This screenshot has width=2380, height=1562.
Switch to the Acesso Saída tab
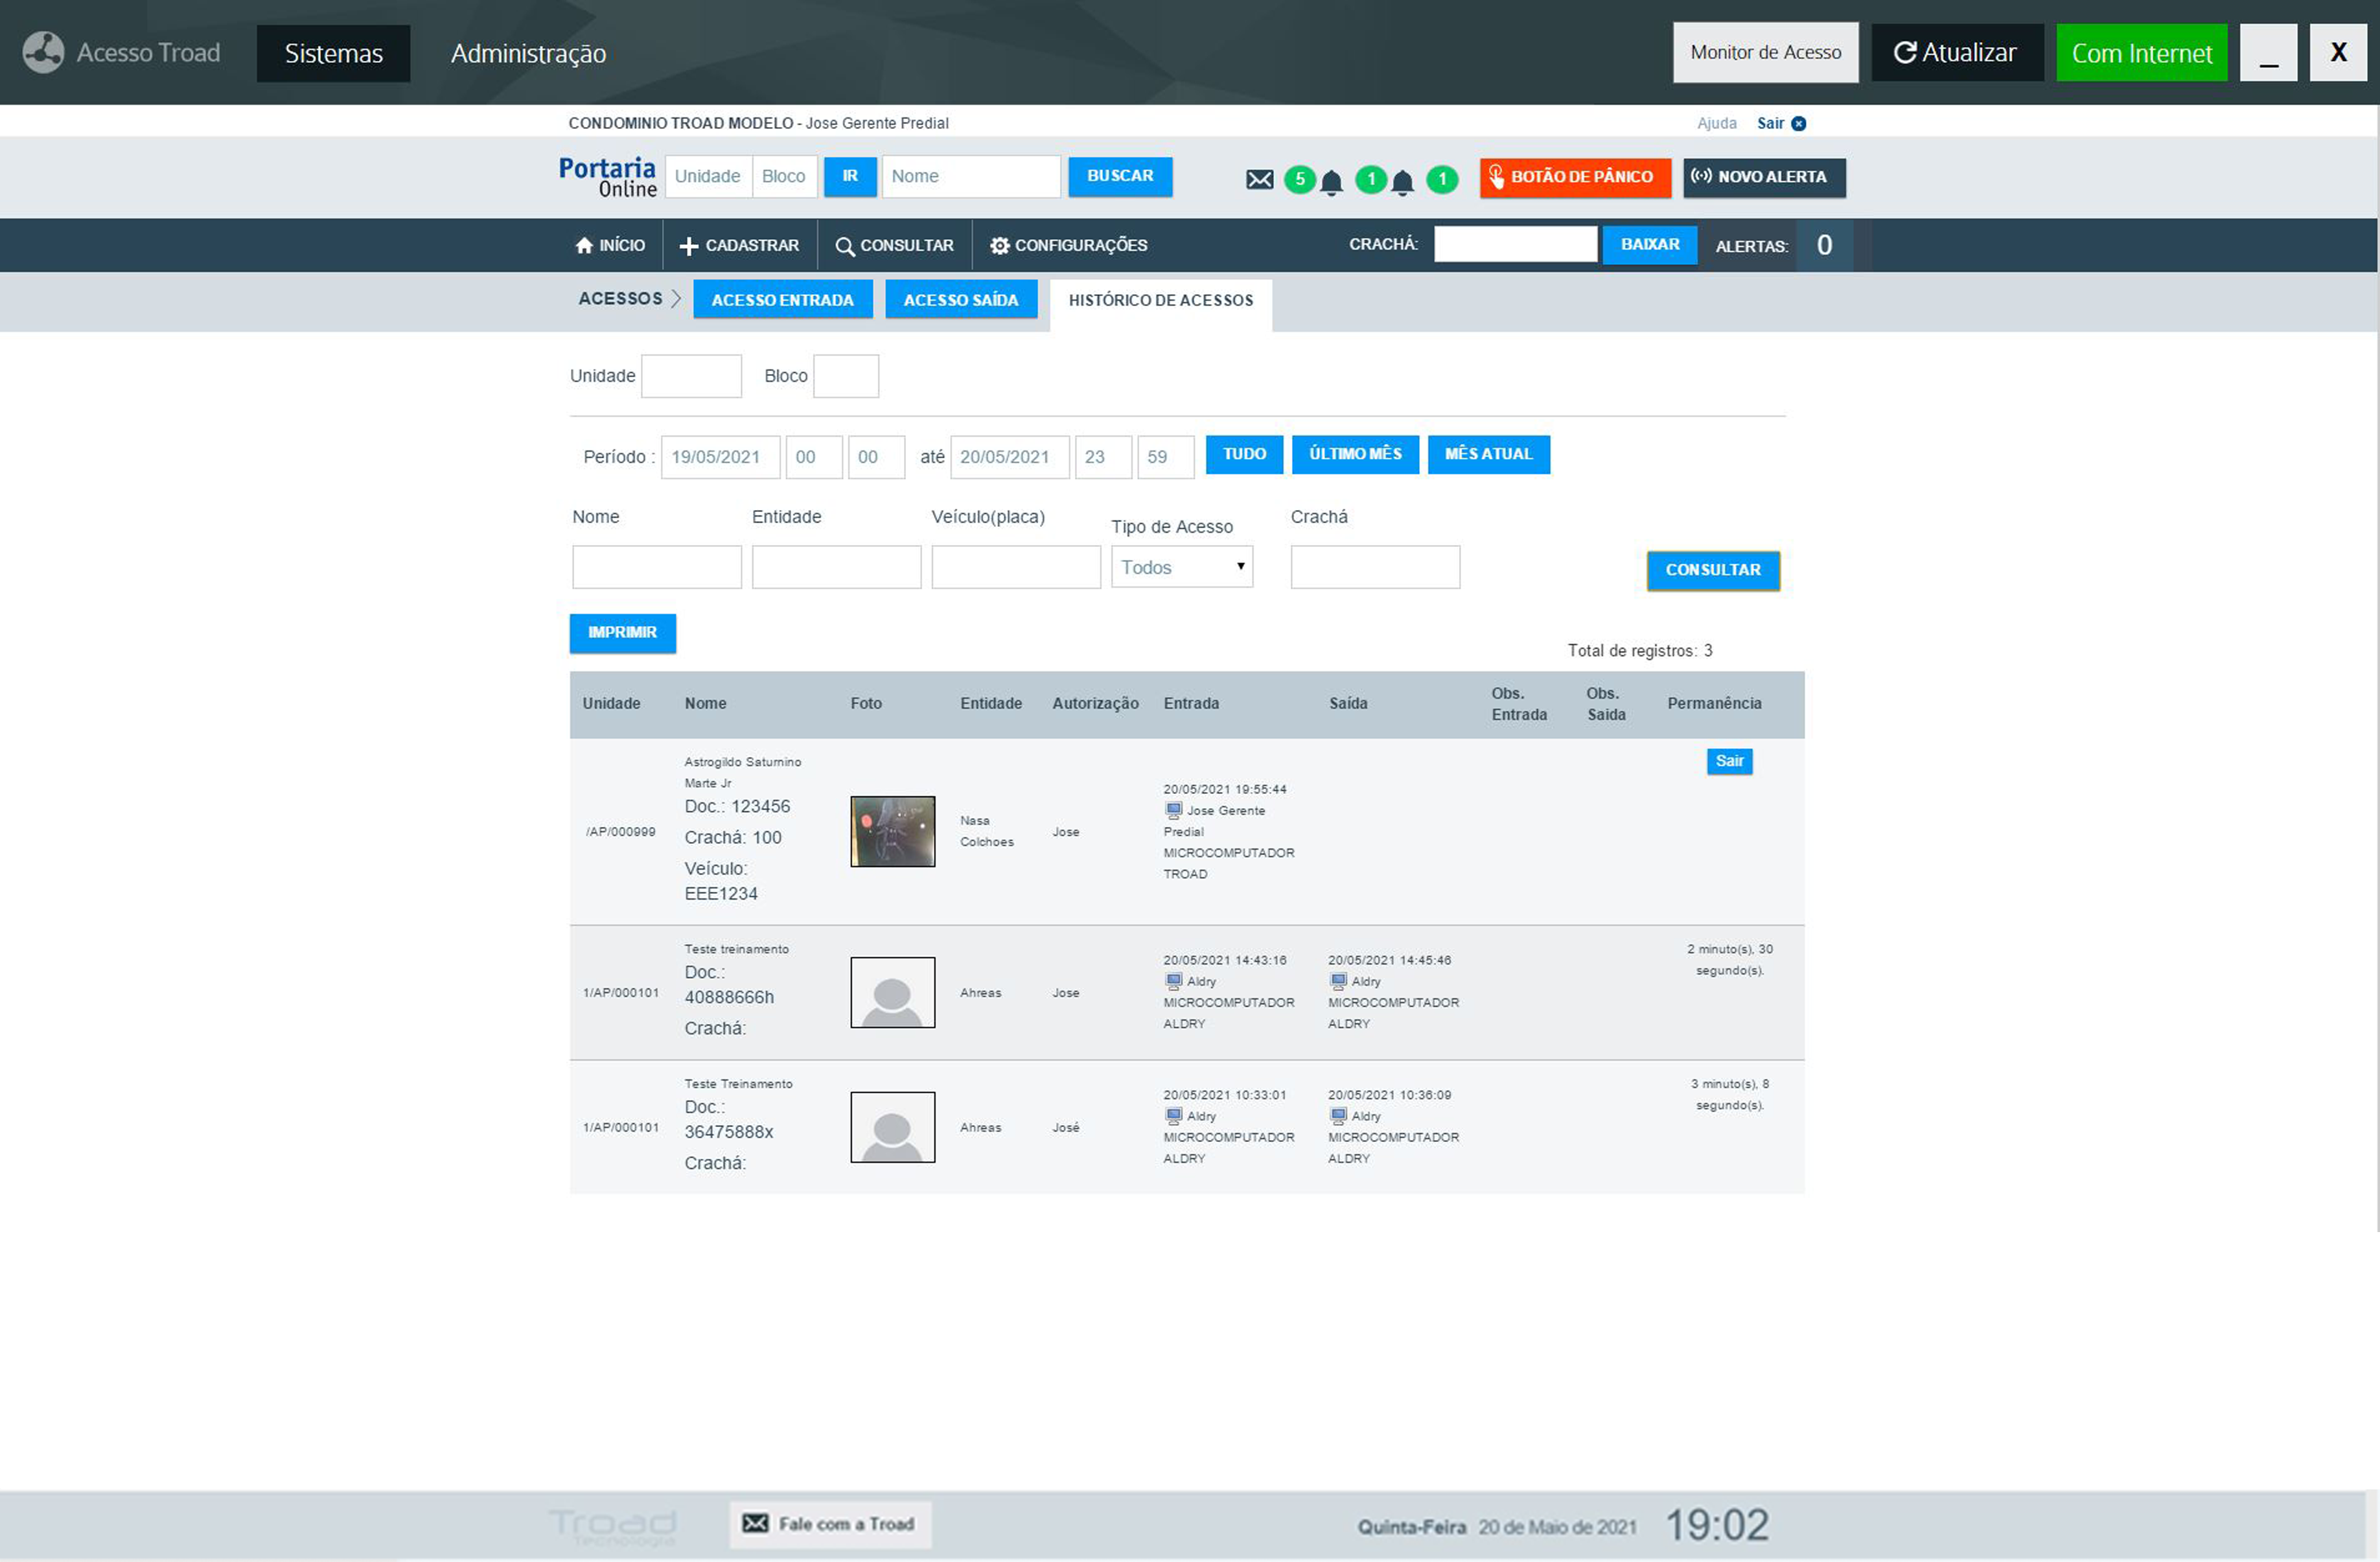[x=960, y=300]
